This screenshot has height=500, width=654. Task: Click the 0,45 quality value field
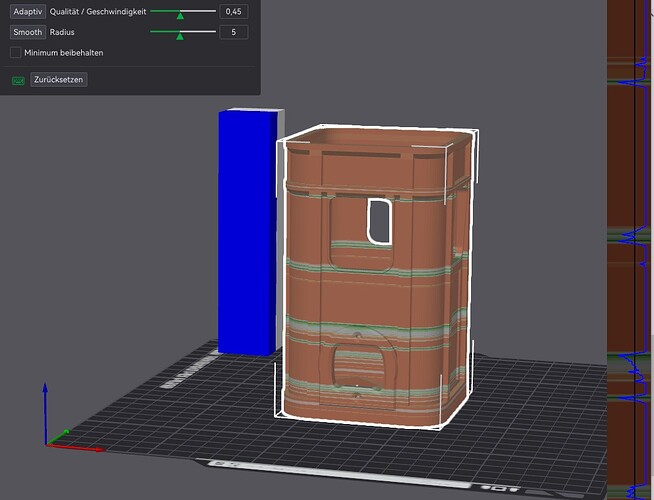[234, 12]
